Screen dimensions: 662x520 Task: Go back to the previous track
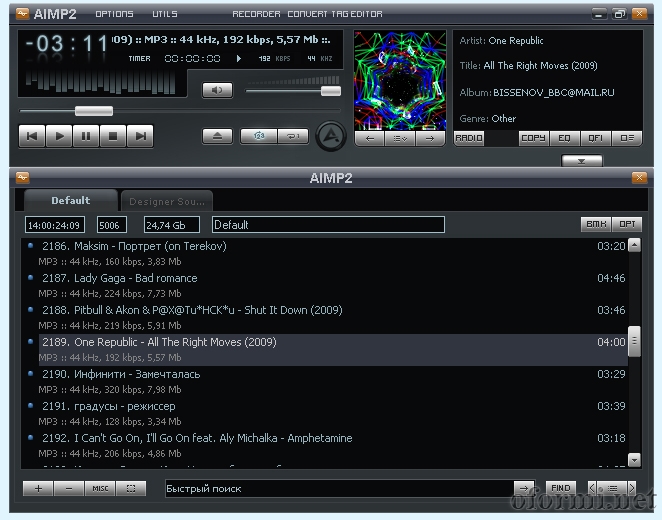[33, 136]
